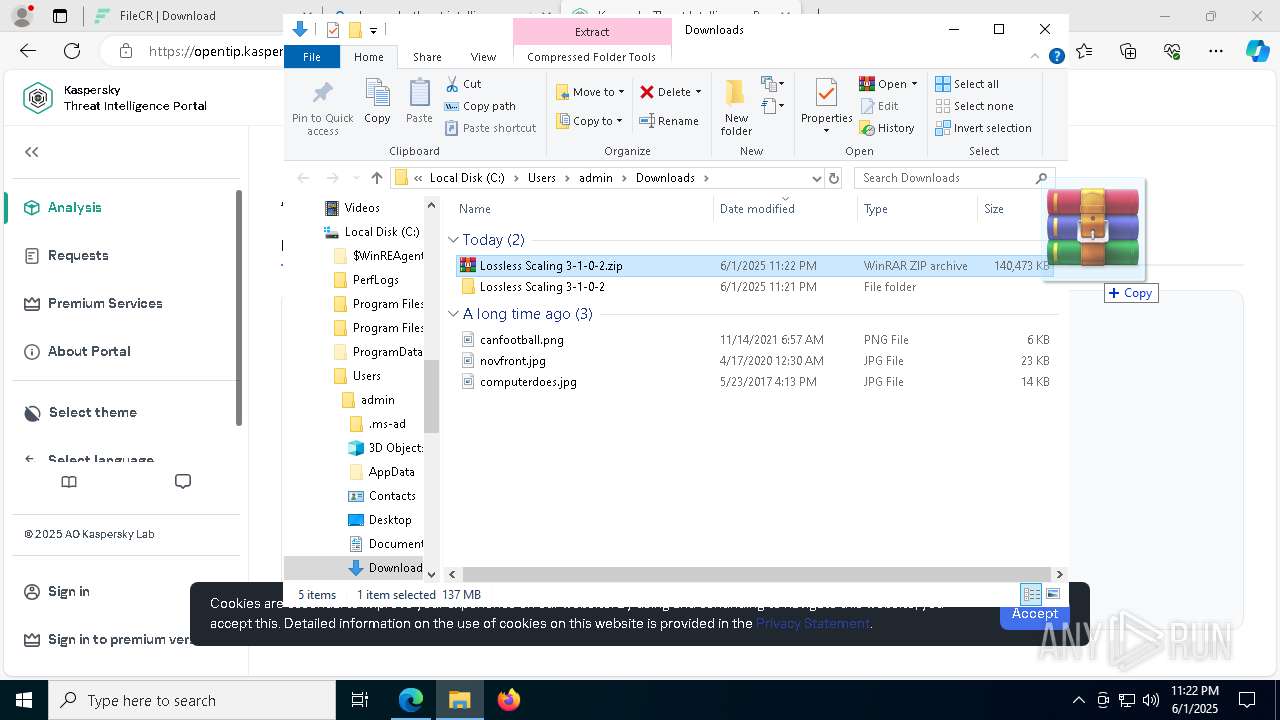Click the Extract contextual tab
The height and width of the screenshot is (720, 1280).
tap(592, 31)
